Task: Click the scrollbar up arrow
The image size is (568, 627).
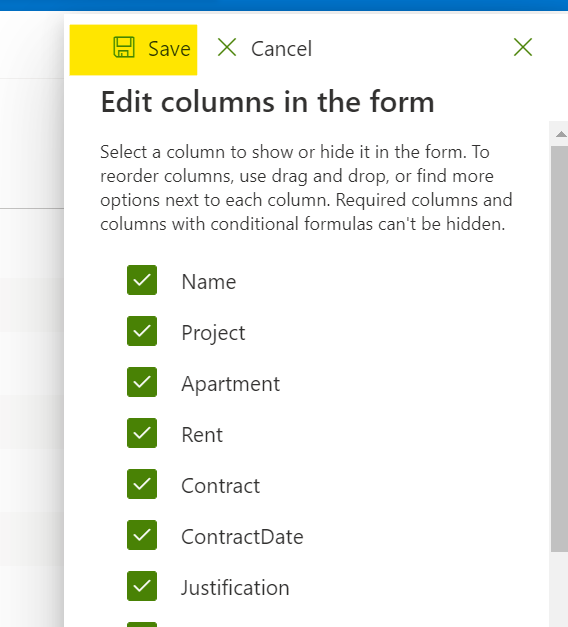Action: click(x=561, y=134)
